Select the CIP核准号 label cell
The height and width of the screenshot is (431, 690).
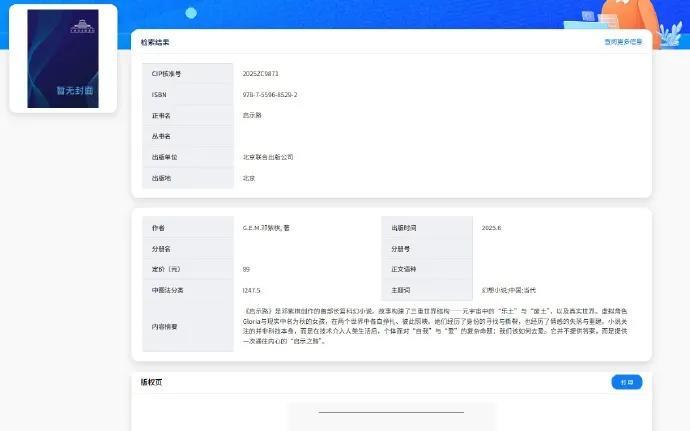[x=188, y=74]
